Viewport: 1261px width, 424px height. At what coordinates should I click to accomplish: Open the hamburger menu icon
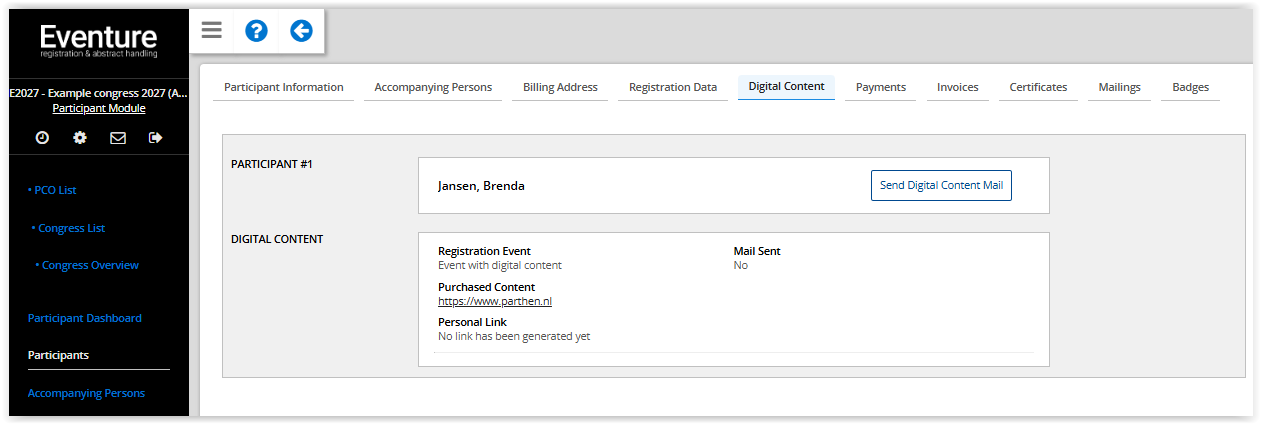point(211,30)
